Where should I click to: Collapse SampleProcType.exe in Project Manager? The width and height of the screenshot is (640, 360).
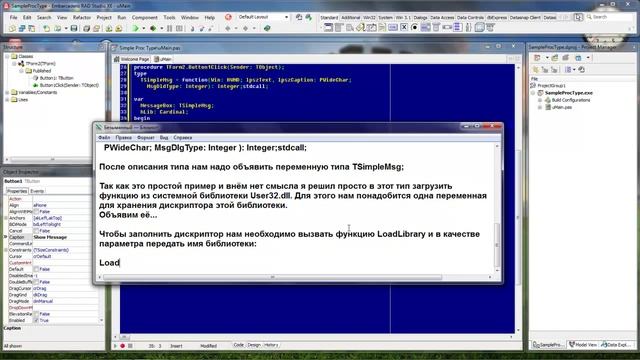[533, 93]
